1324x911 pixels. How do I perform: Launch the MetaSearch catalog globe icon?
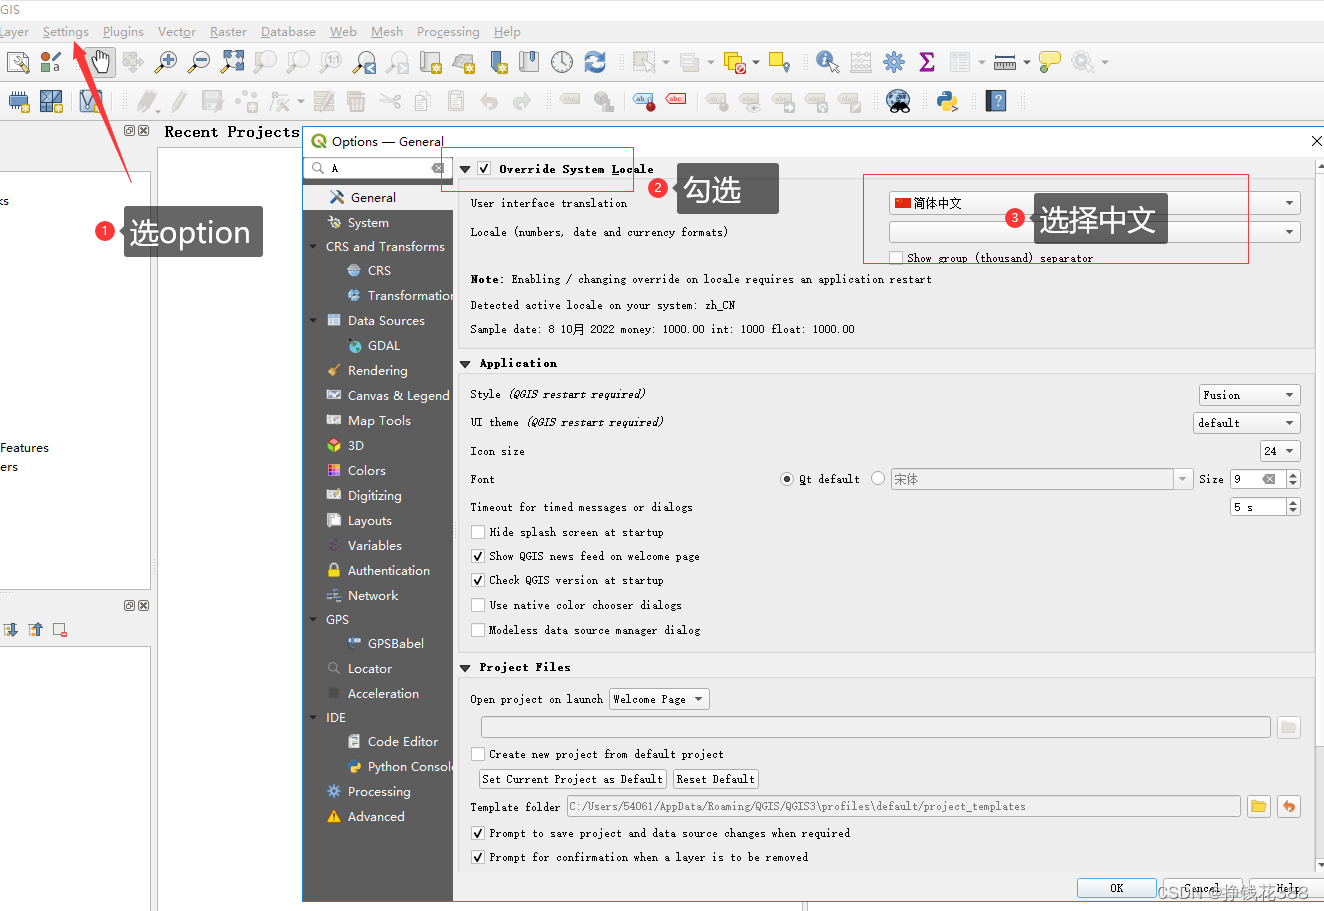(898, 100)
